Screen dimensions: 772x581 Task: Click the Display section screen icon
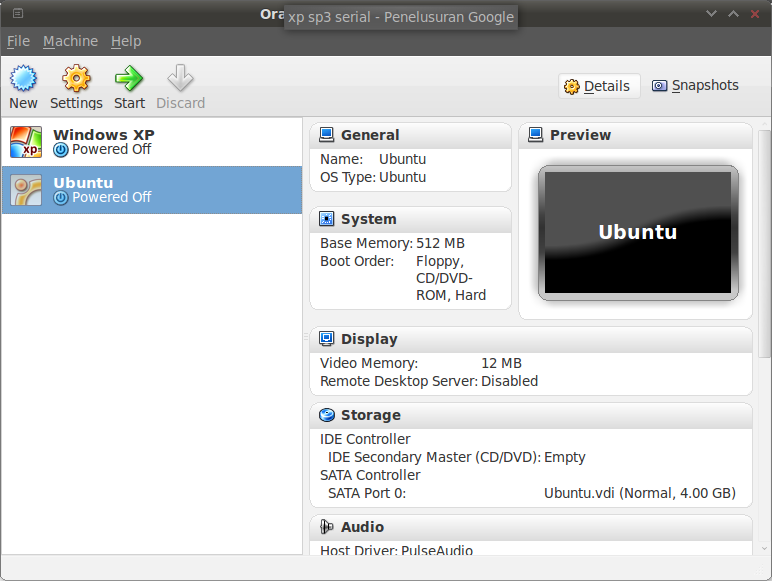(x=326, y=339)
